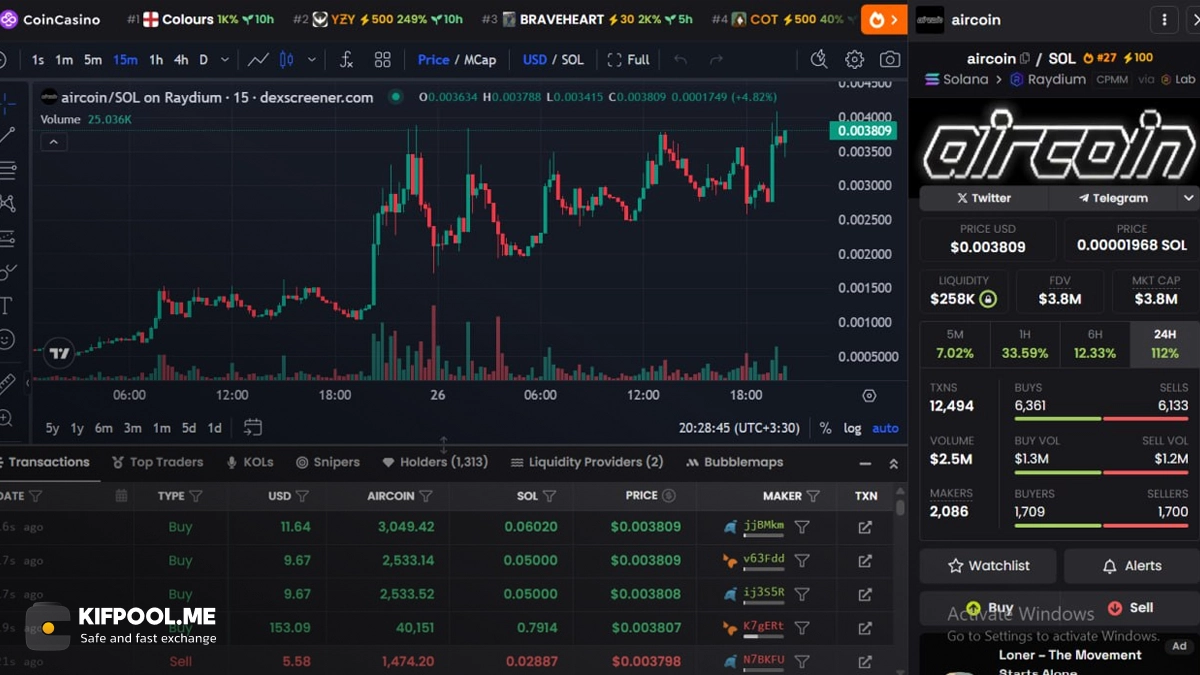This screenshot has width=1200, height=675.
Task: Take a chart snapshot with camera icon
Action: [889, 60]
